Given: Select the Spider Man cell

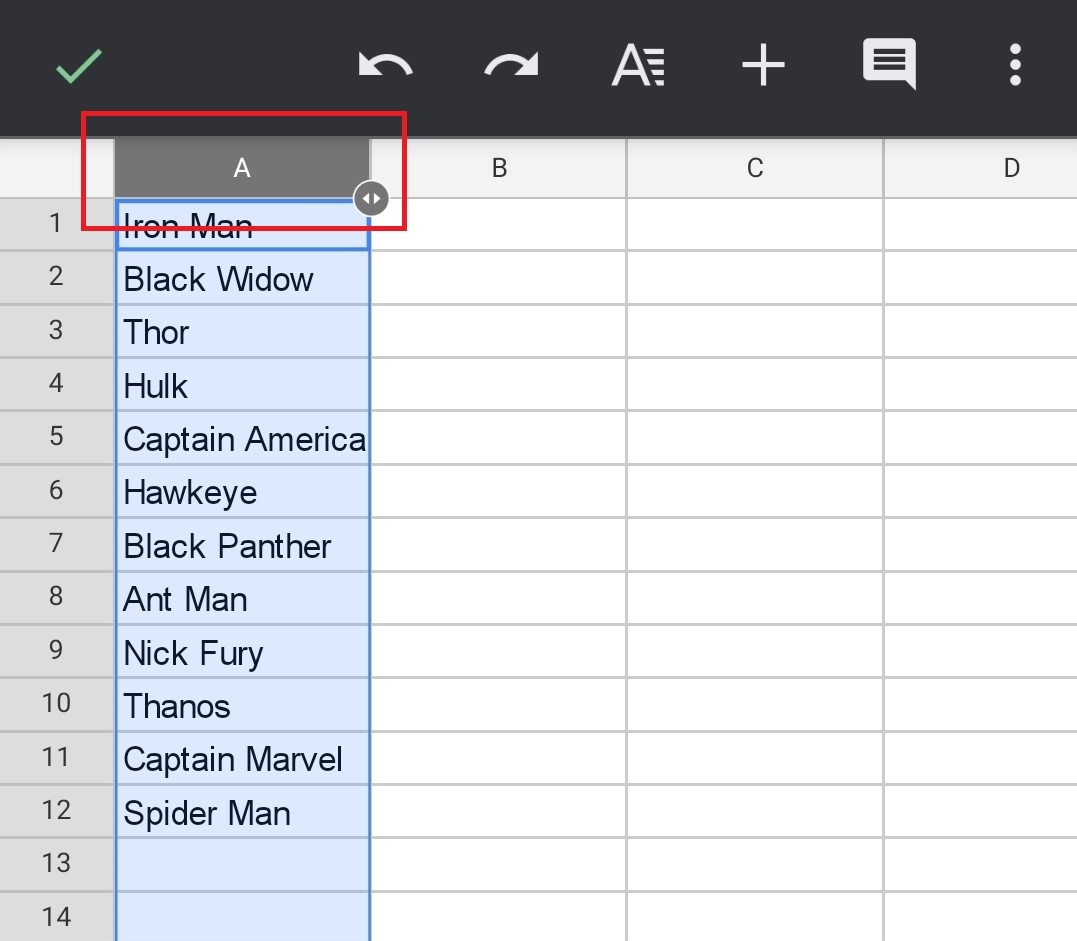Looking at the screenshot, I should pyautogui.click(x=242, y=811).
